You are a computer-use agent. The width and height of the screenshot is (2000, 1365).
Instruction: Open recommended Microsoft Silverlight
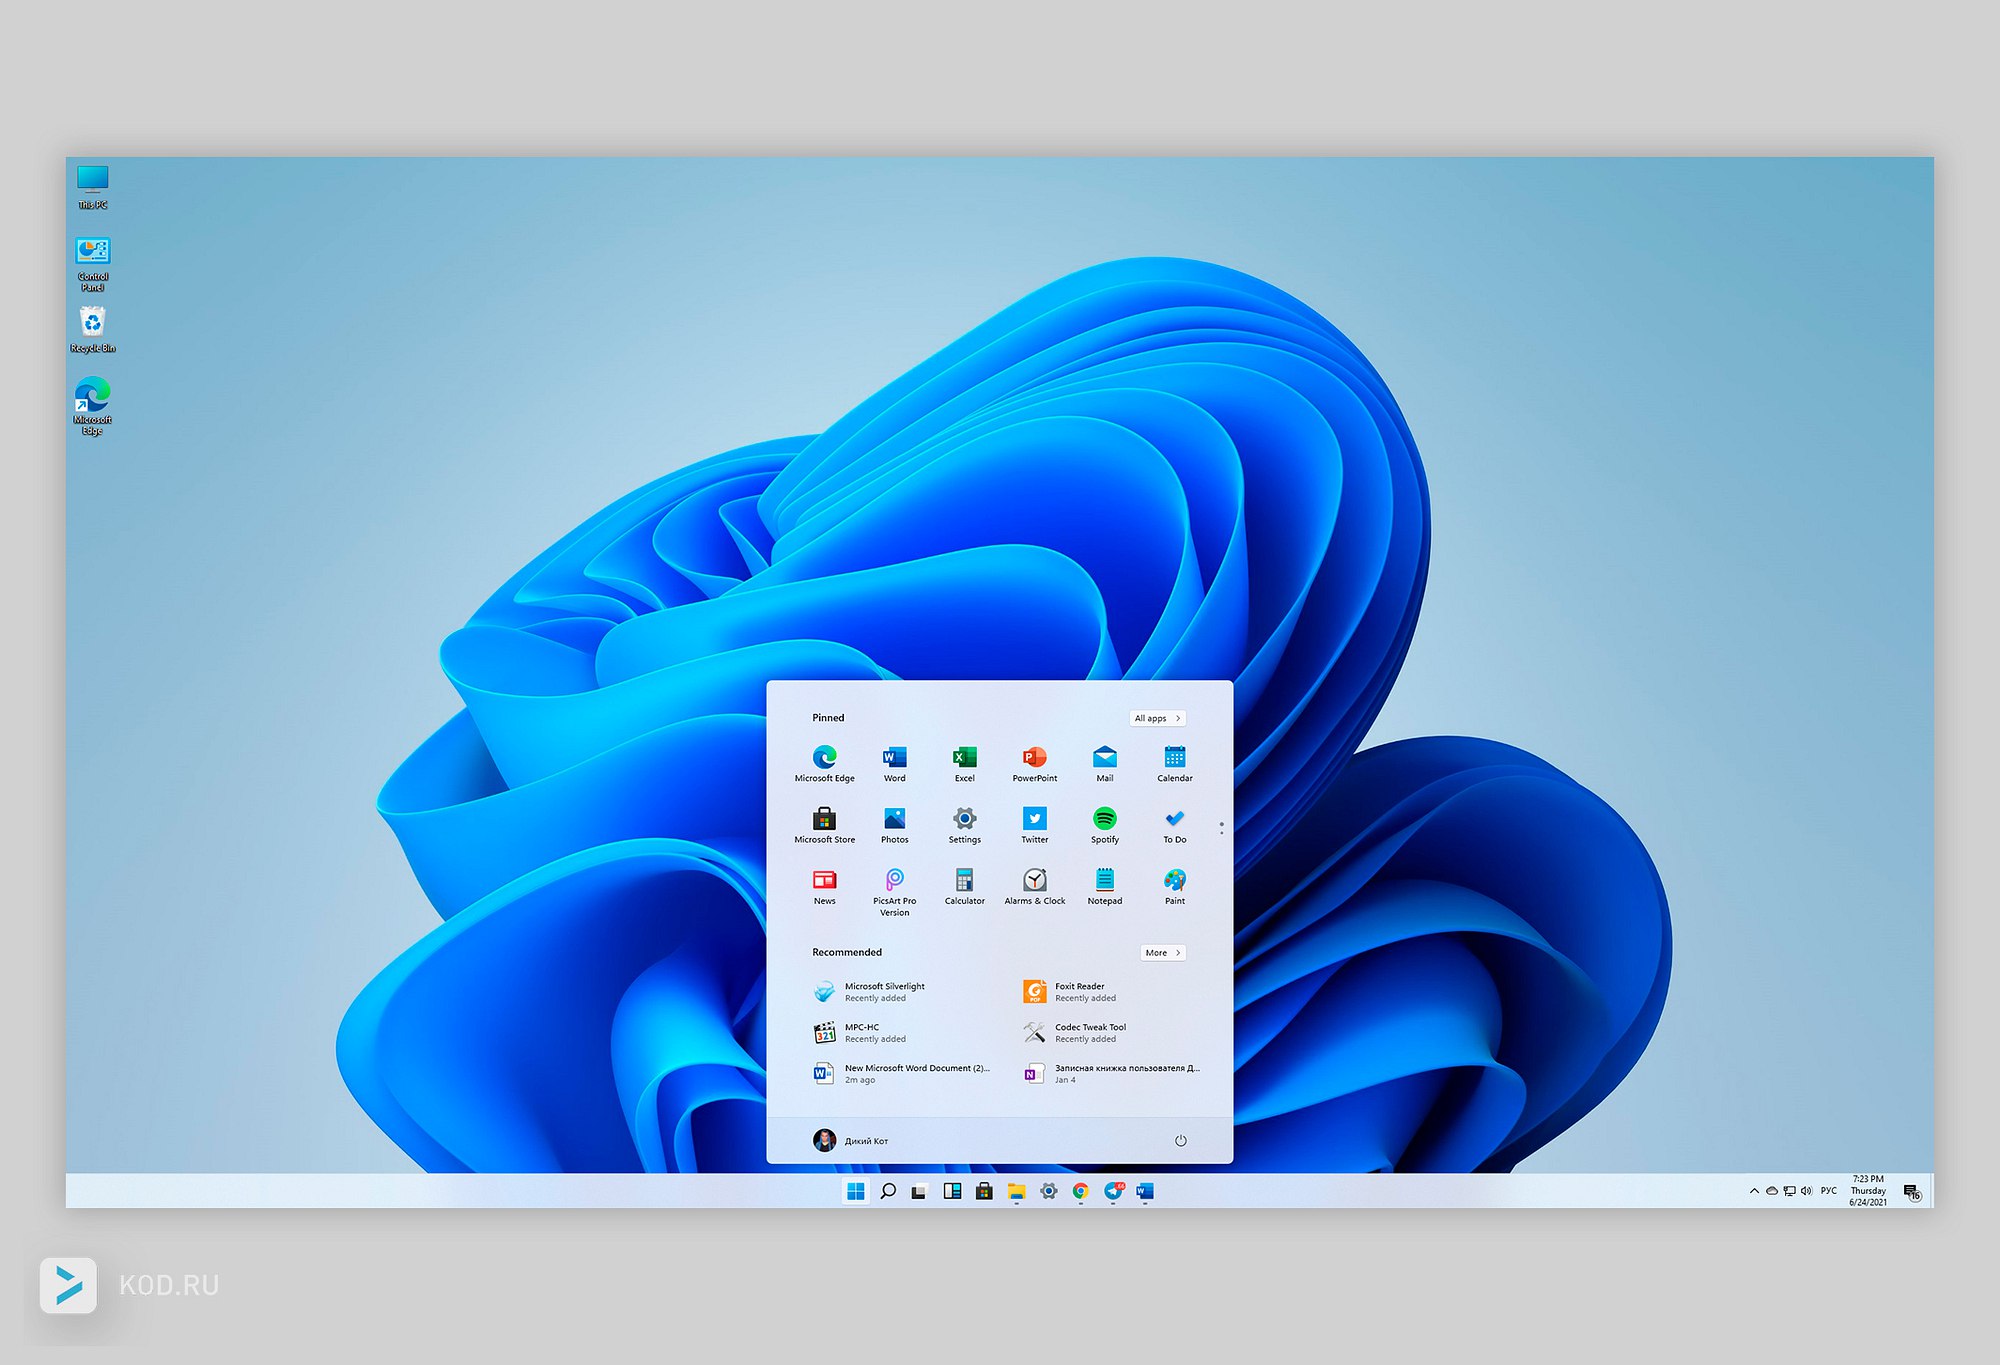(870, 991)
